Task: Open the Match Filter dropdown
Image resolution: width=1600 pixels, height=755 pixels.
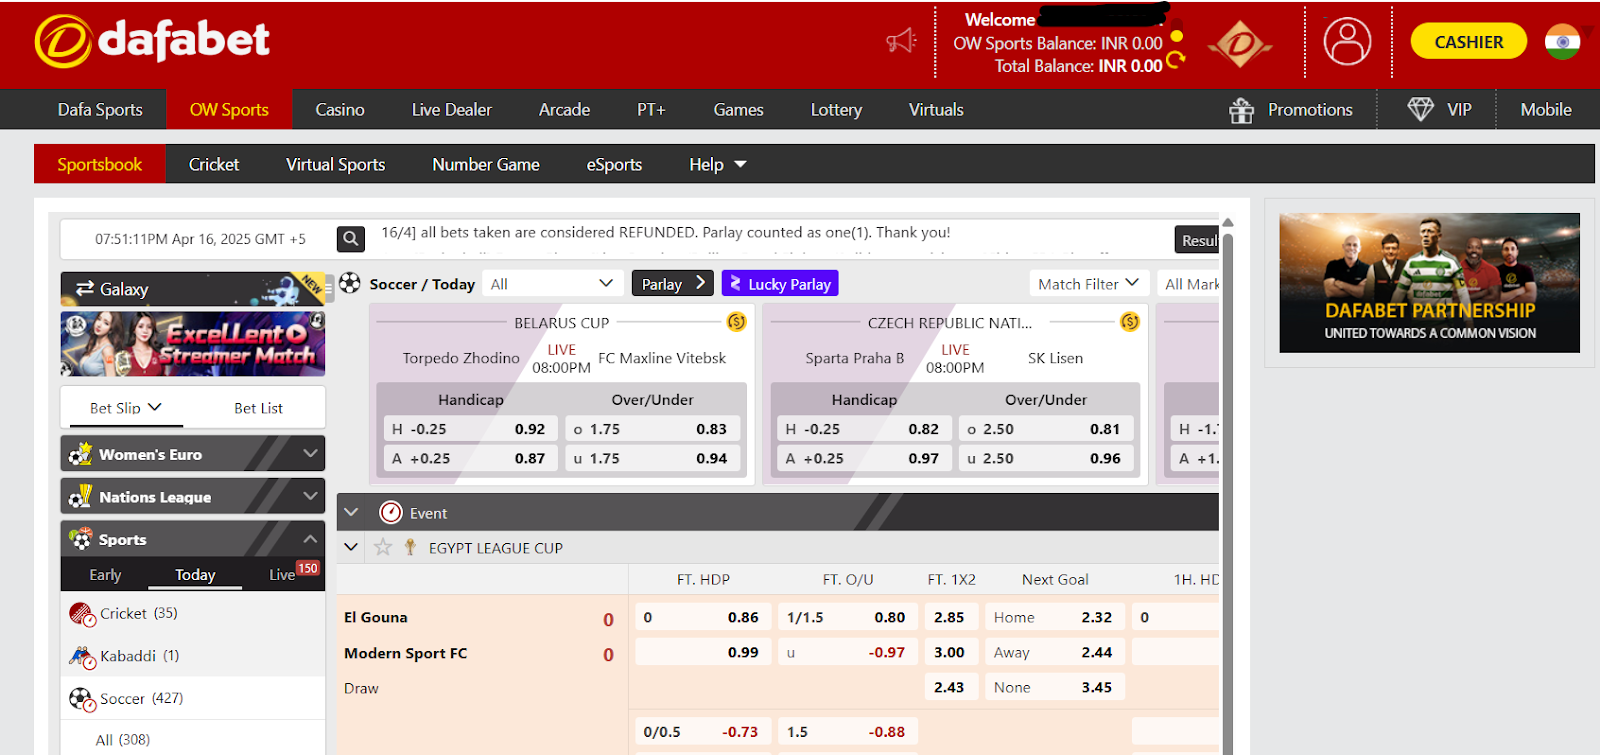Action: click(1088, 284)
